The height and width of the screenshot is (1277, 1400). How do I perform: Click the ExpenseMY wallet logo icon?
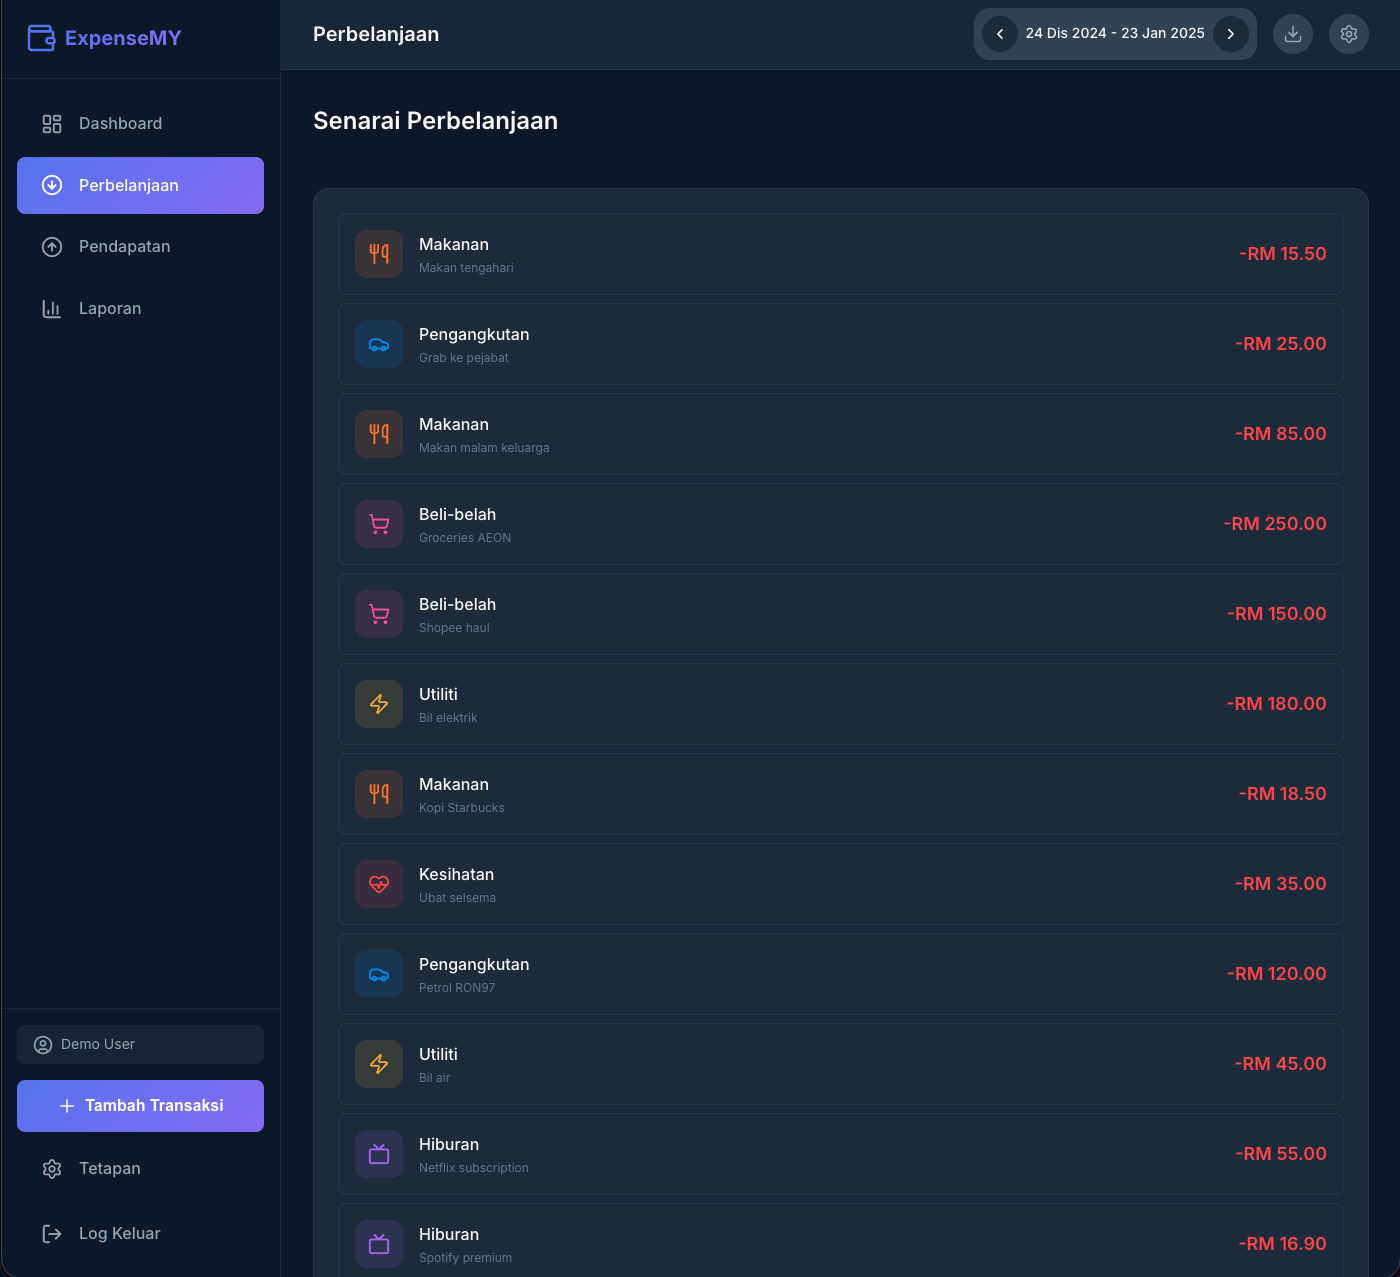(x=41, y=38)
